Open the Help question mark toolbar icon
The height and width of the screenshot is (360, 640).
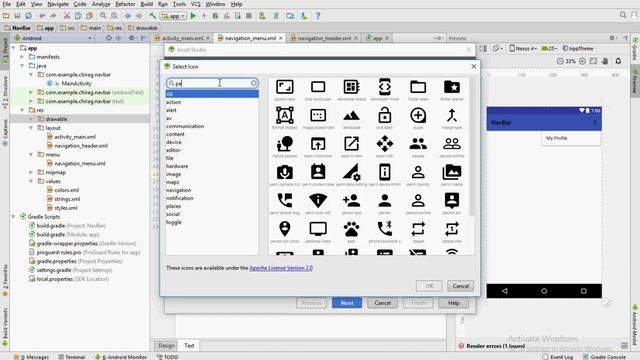tap(318, 16)
